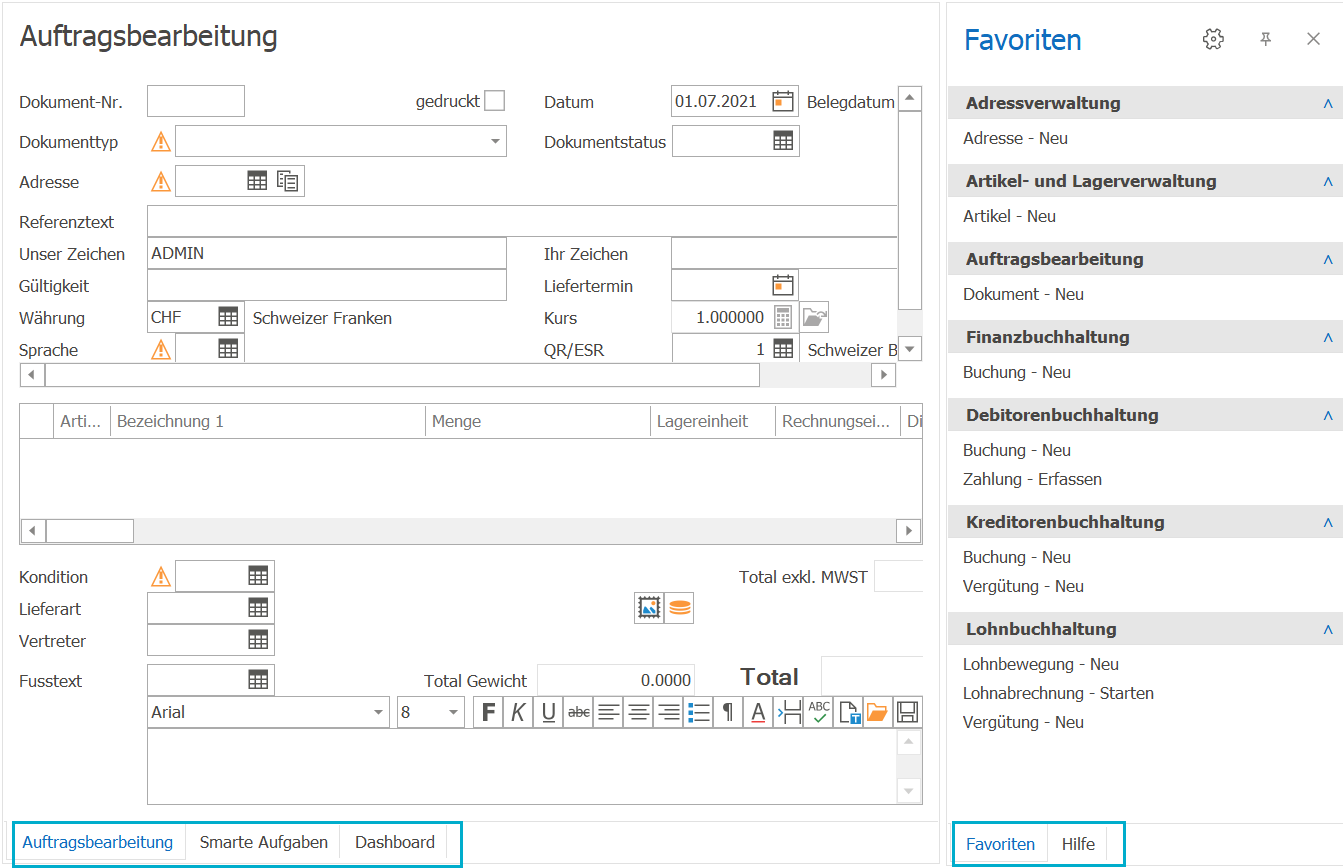Open the Dokumentstatus lookup table
This screenshot has height=868, width=1343.
pos(783,141)
